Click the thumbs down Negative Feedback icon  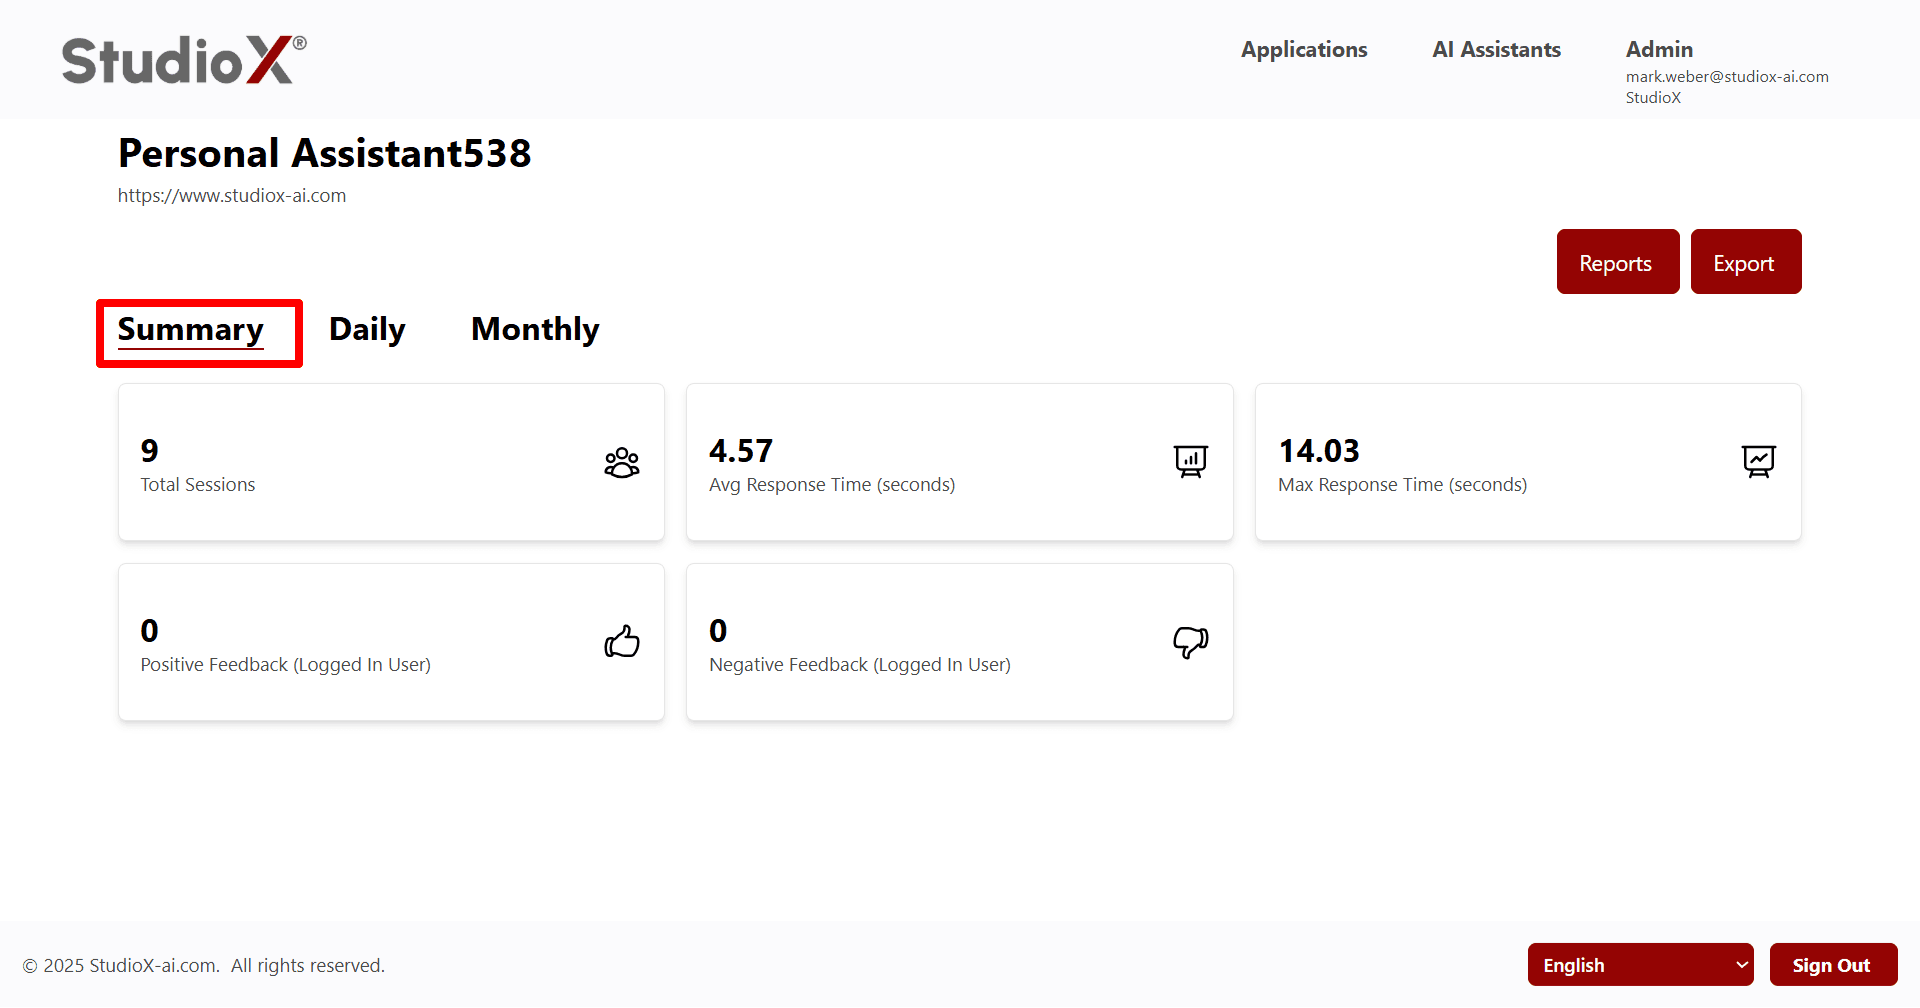(1190, 642)
